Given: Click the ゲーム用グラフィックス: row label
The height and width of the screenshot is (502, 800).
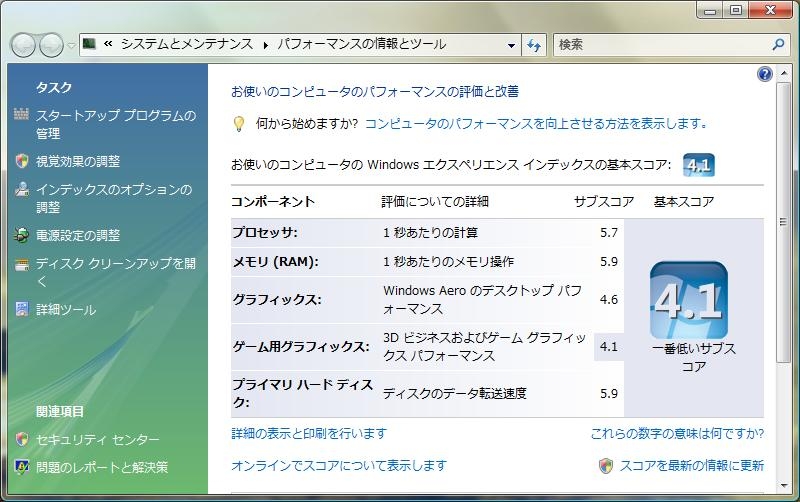Looking at the screenshot, I should 301,347.
